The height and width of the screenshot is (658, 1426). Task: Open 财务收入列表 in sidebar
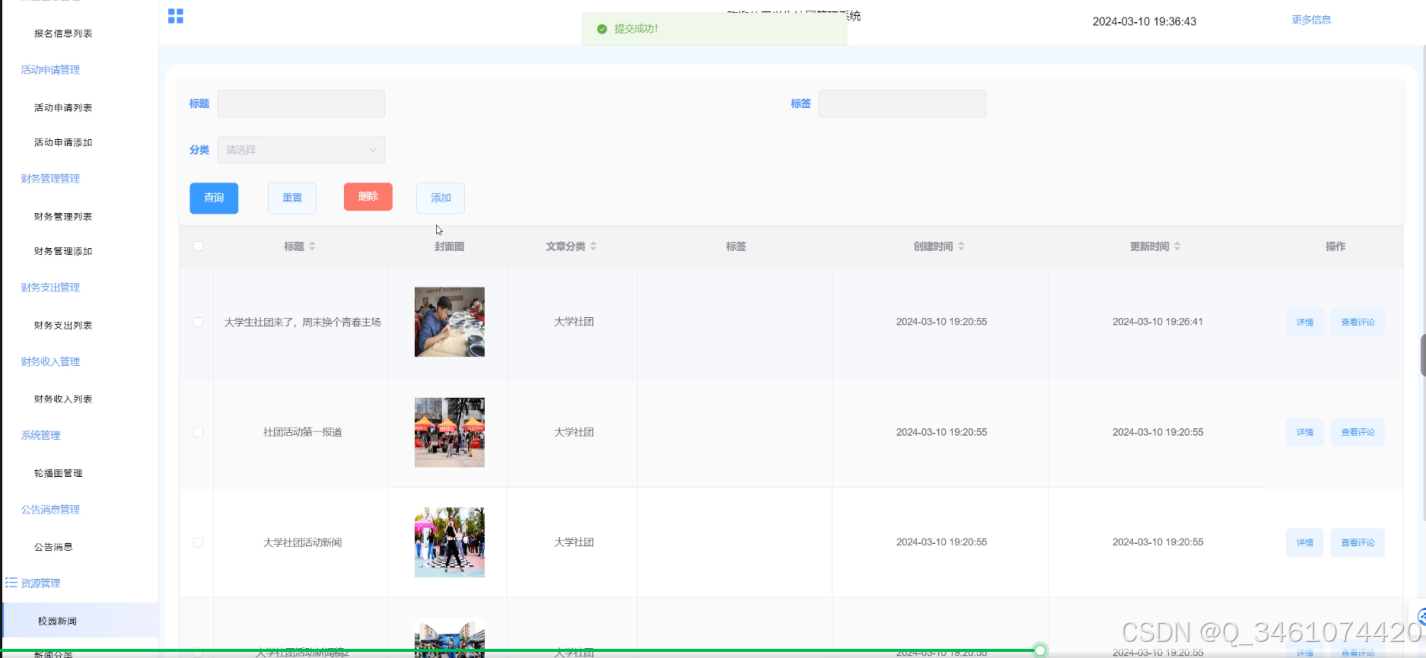(63, 399)
